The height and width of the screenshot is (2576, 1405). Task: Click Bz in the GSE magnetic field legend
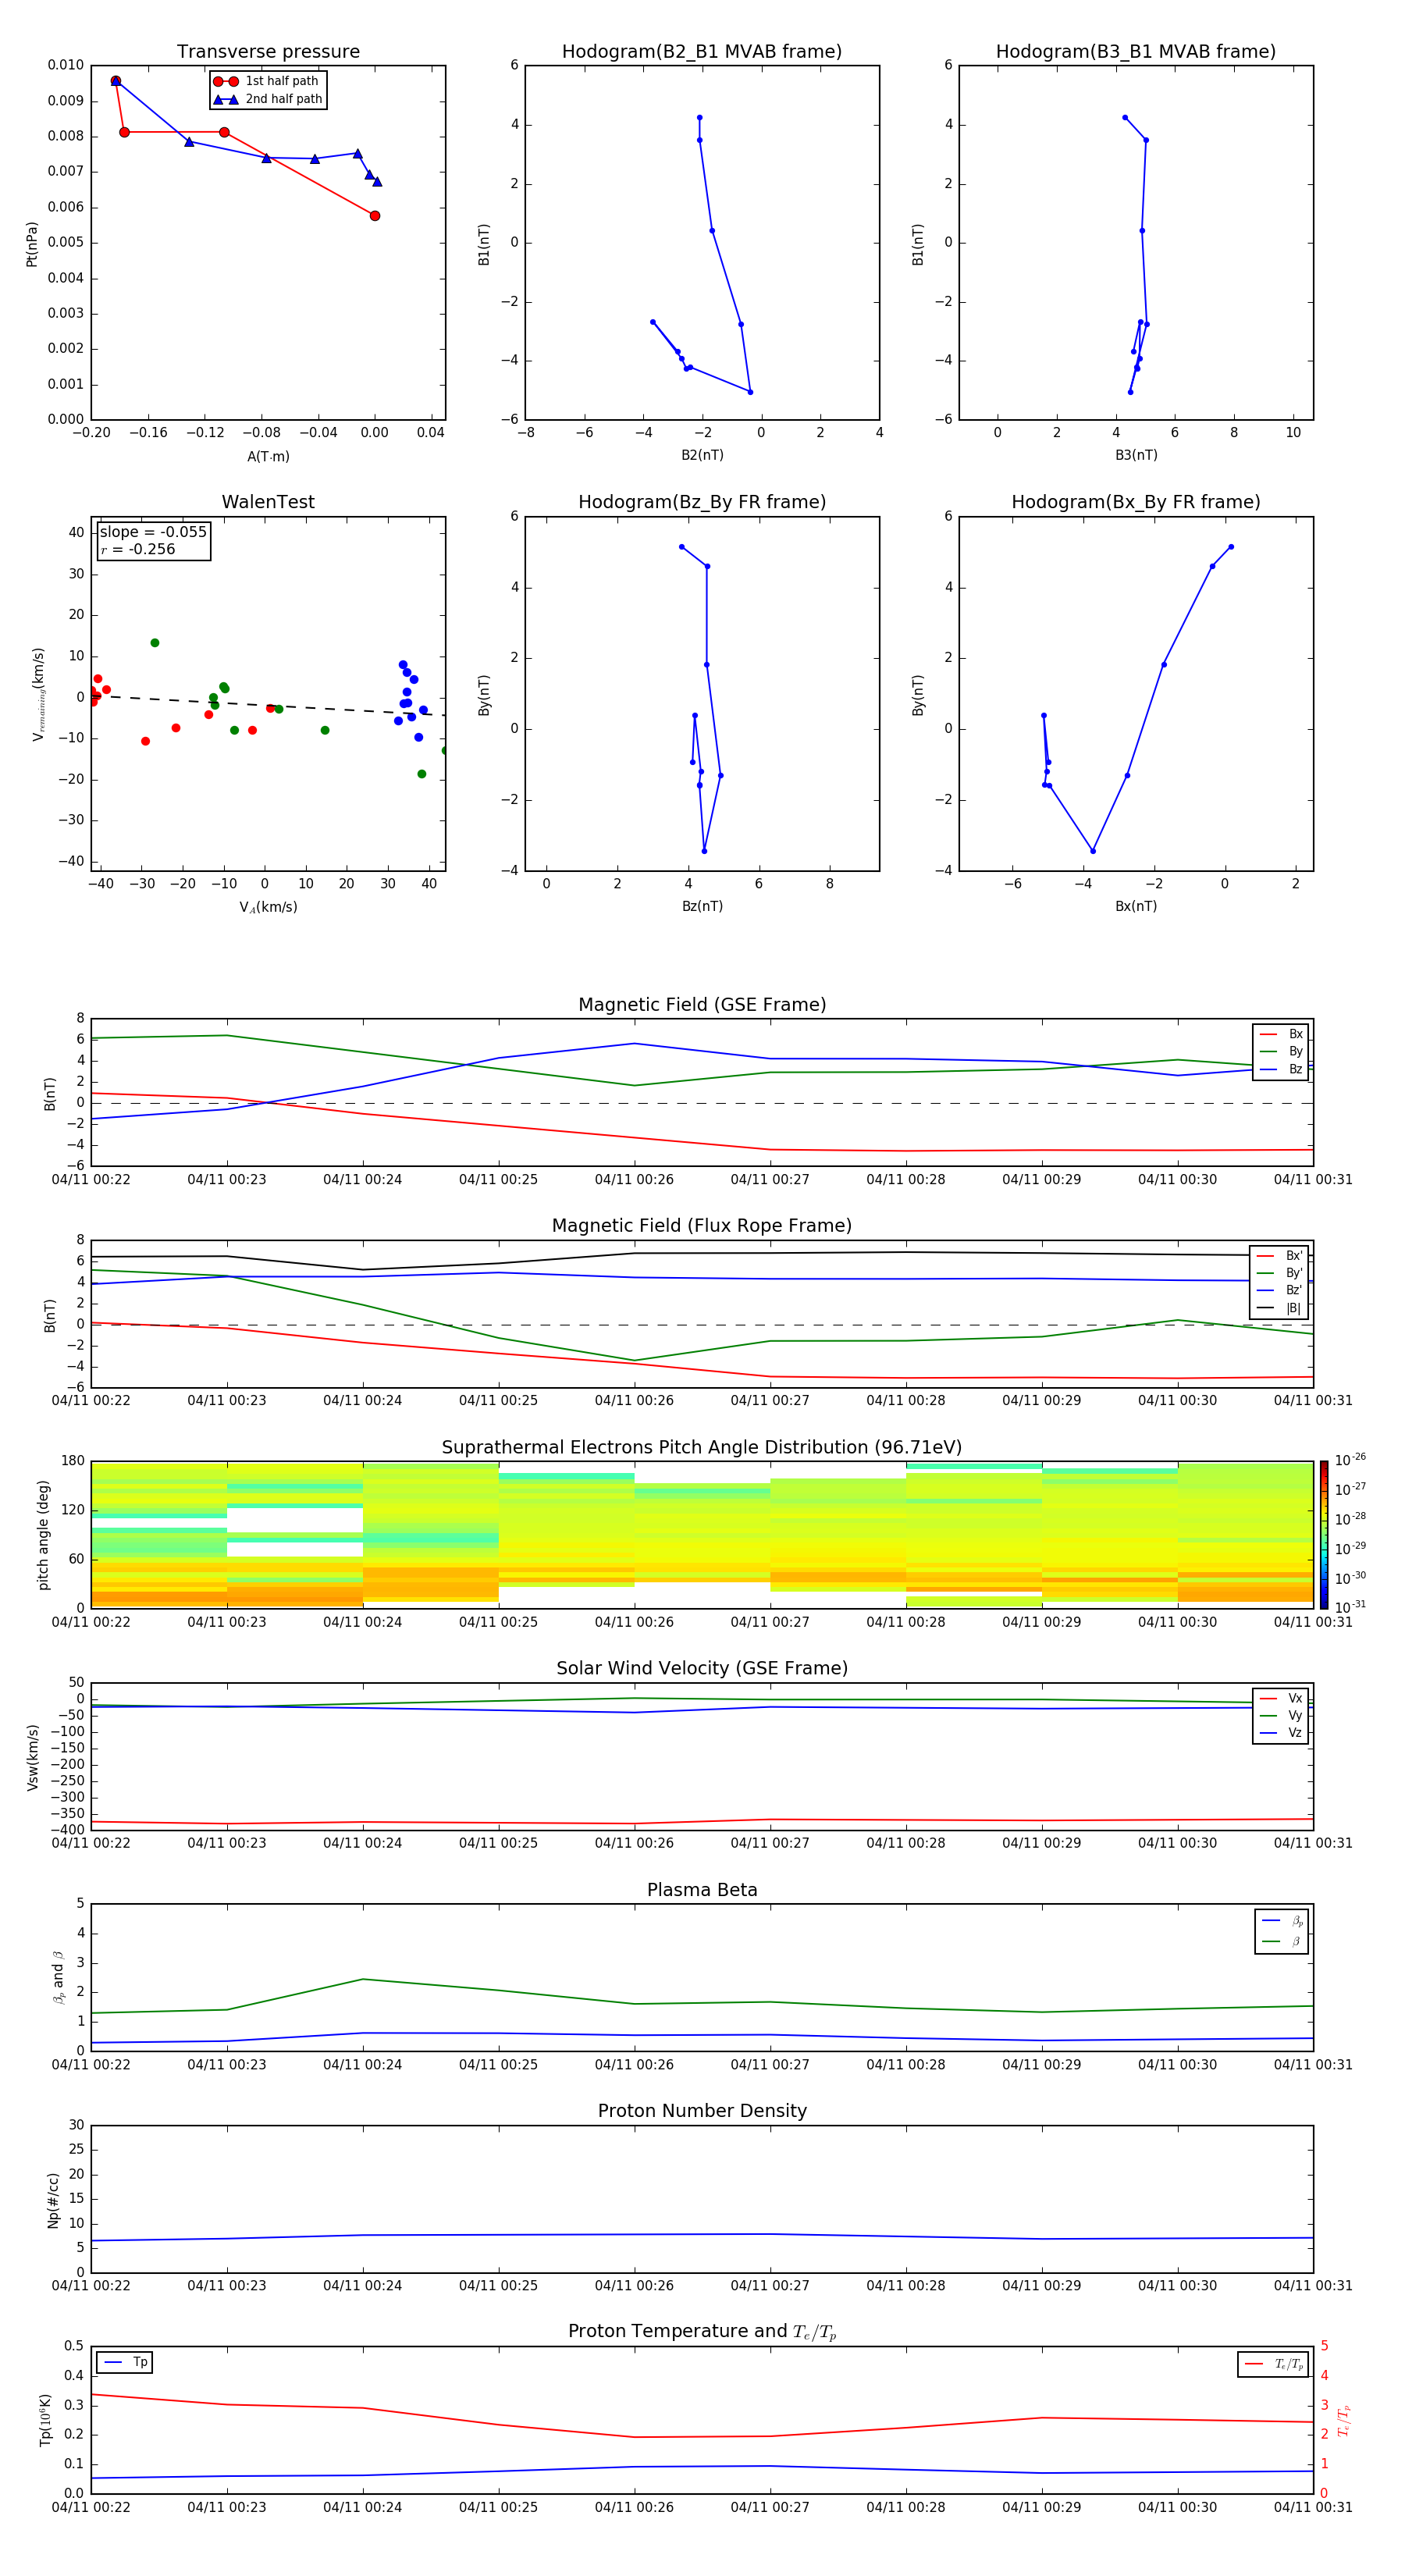1282,1069
